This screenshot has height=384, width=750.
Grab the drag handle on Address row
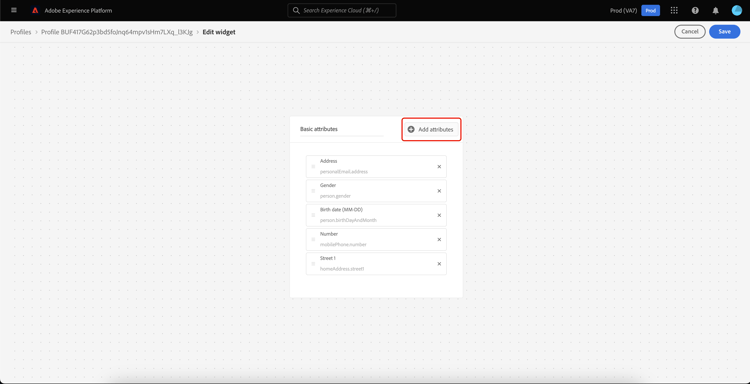(x=313, y=166)
